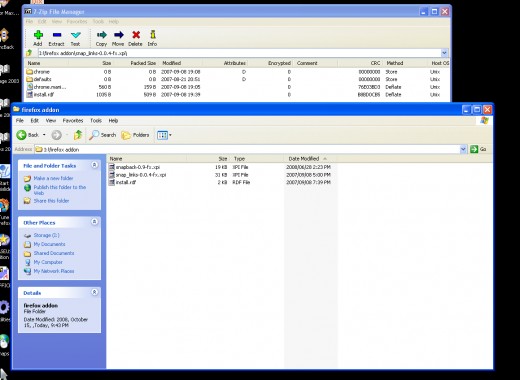
Task: Sort by Date Modified column in Explorer
Action: click(x=310, y=159)
